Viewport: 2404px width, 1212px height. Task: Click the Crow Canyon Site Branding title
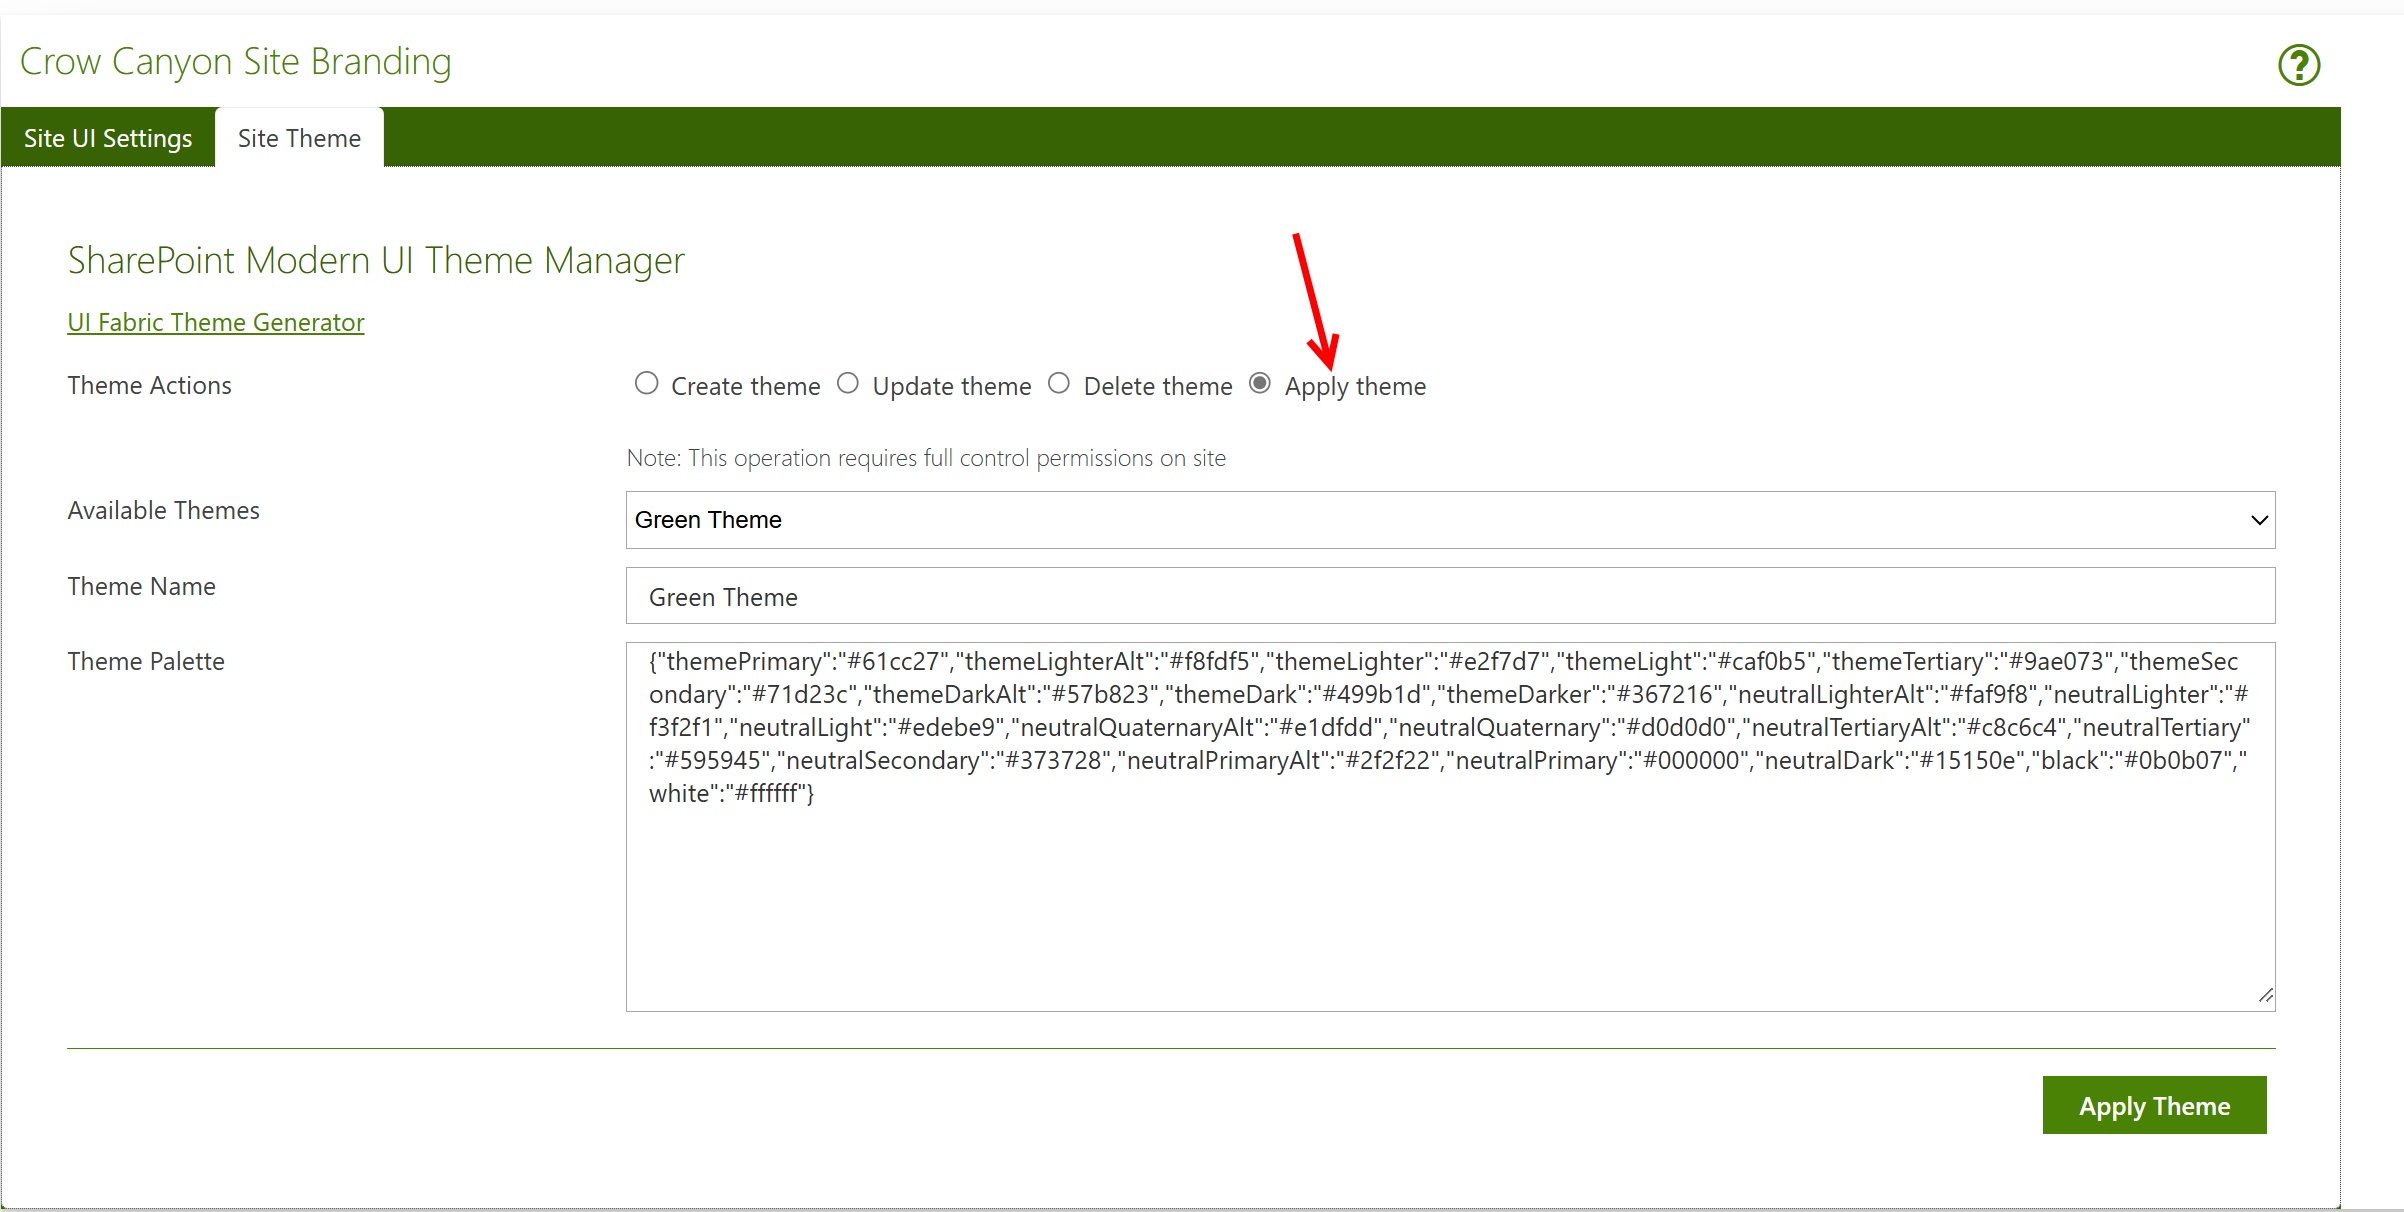click(x=236, y=62)
